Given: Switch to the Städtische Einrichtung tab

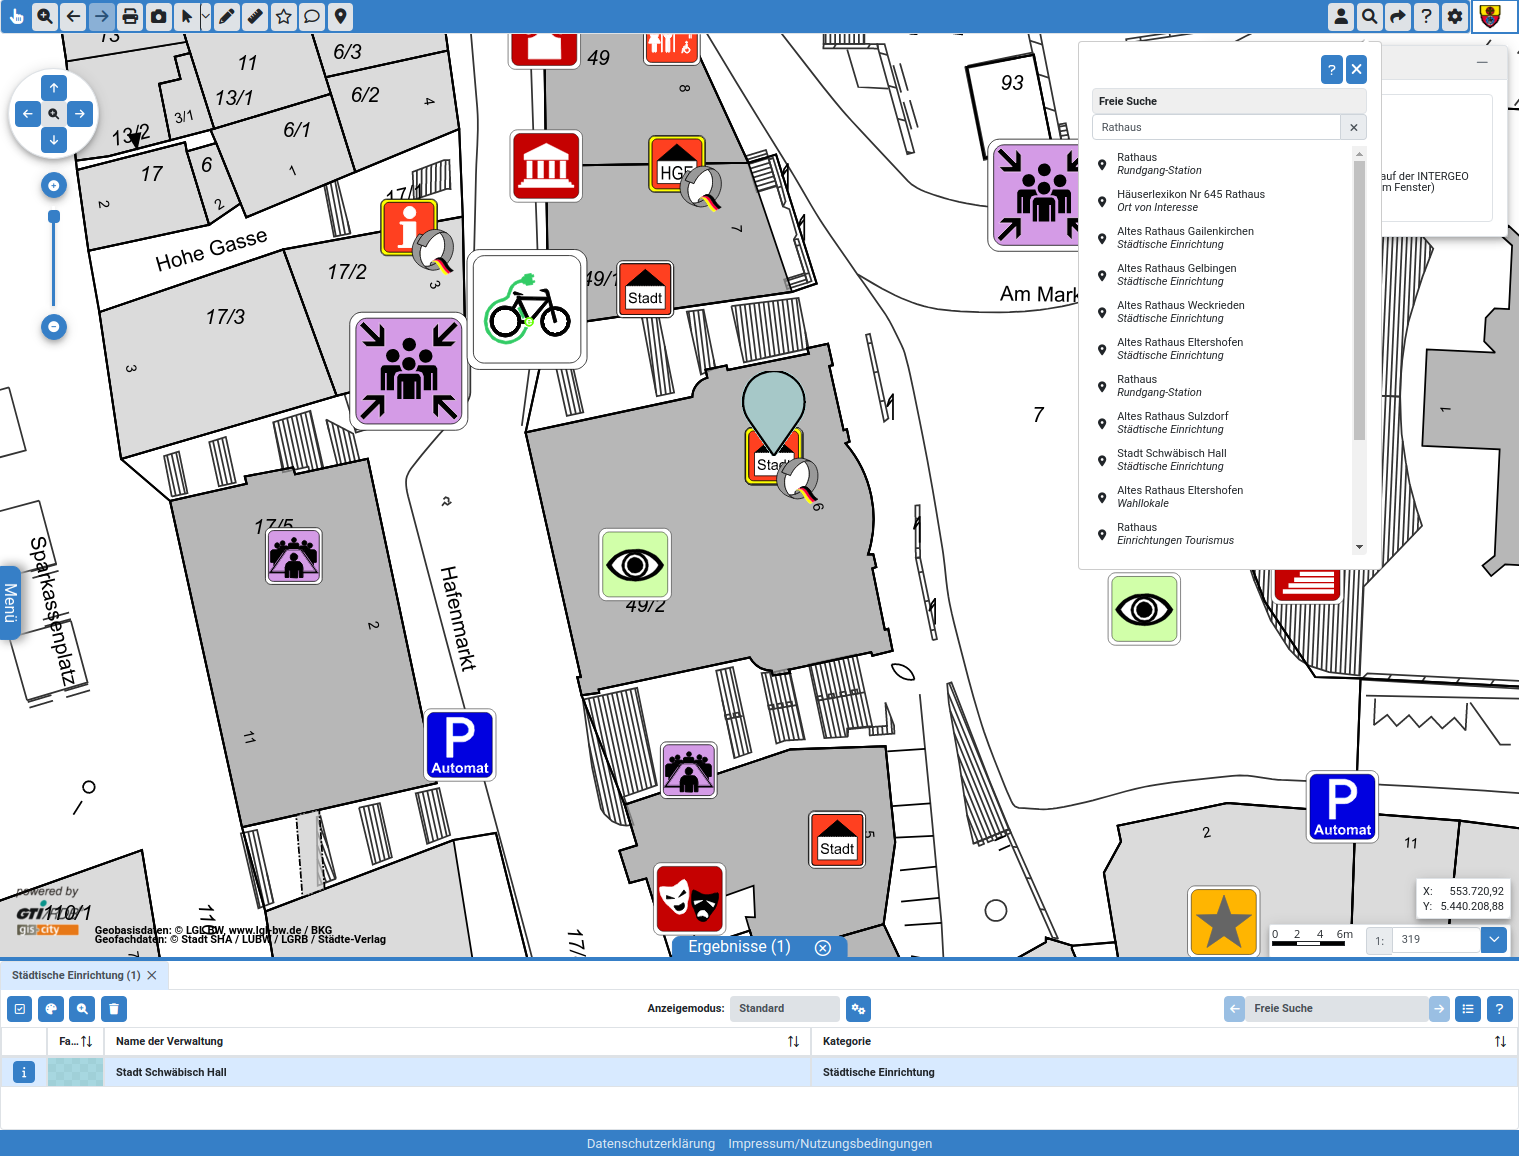Looking at the screenshot, I should point(75,975).
